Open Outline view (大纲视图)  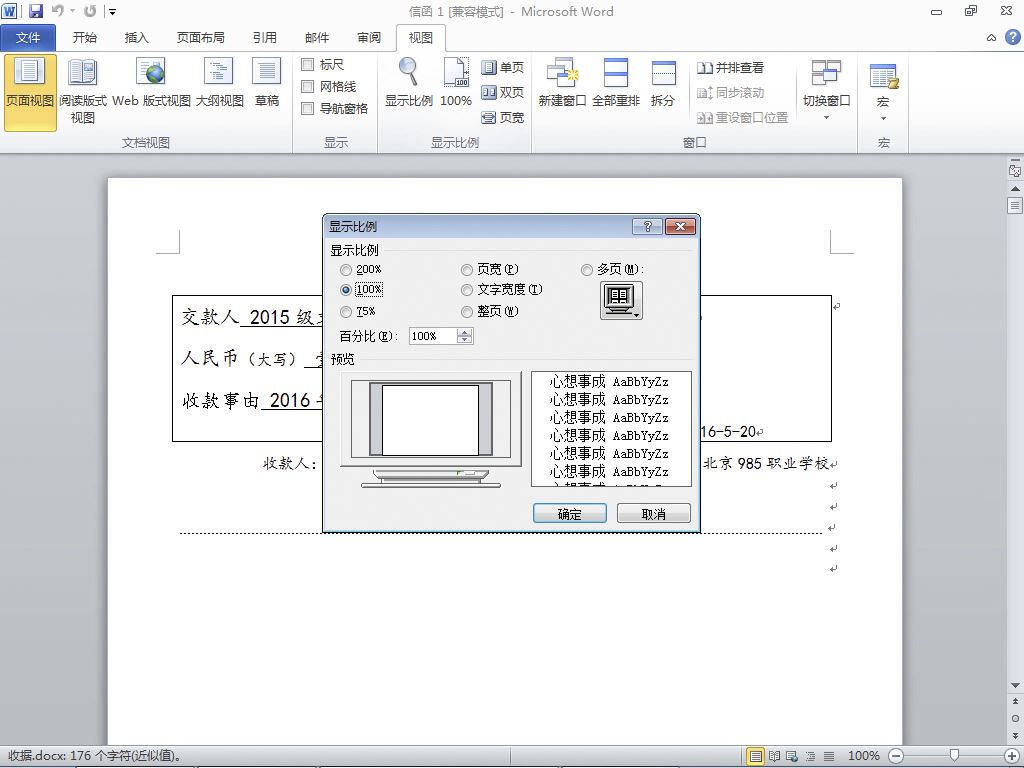(x=219, y=84)
